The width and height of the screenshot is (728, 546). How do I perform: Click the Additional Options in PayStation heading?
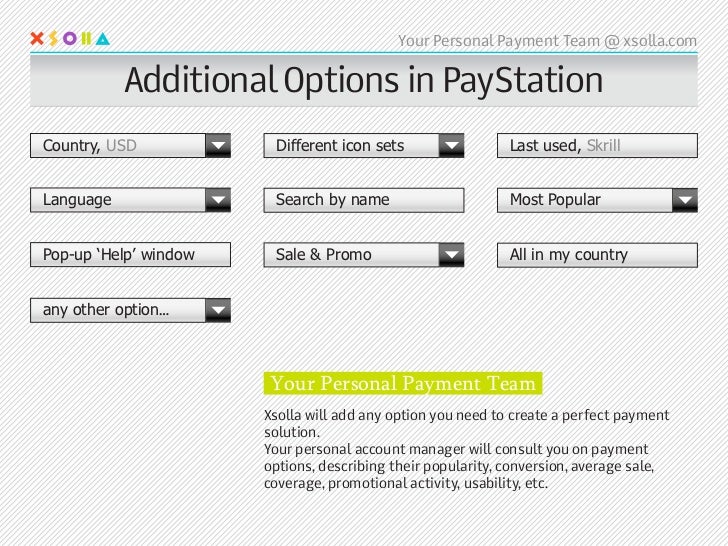[x=364, y=80]
